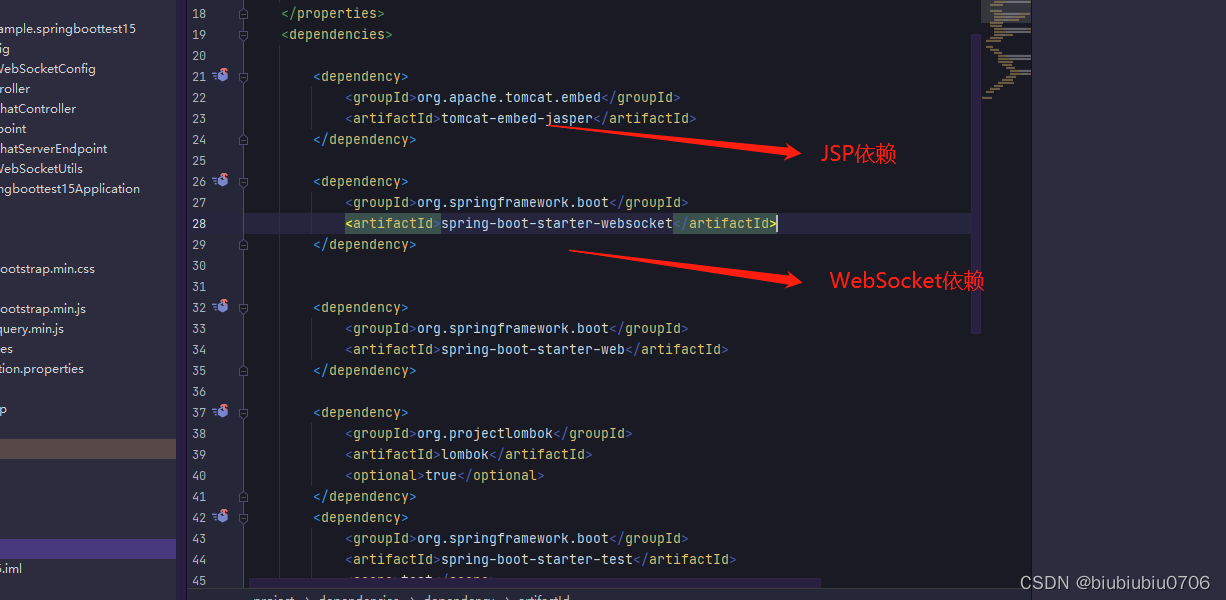Click the dependencies breadcrumb at the bottom
The width and height of the screenshot is (1226, 600).
[x=358, y=595]
